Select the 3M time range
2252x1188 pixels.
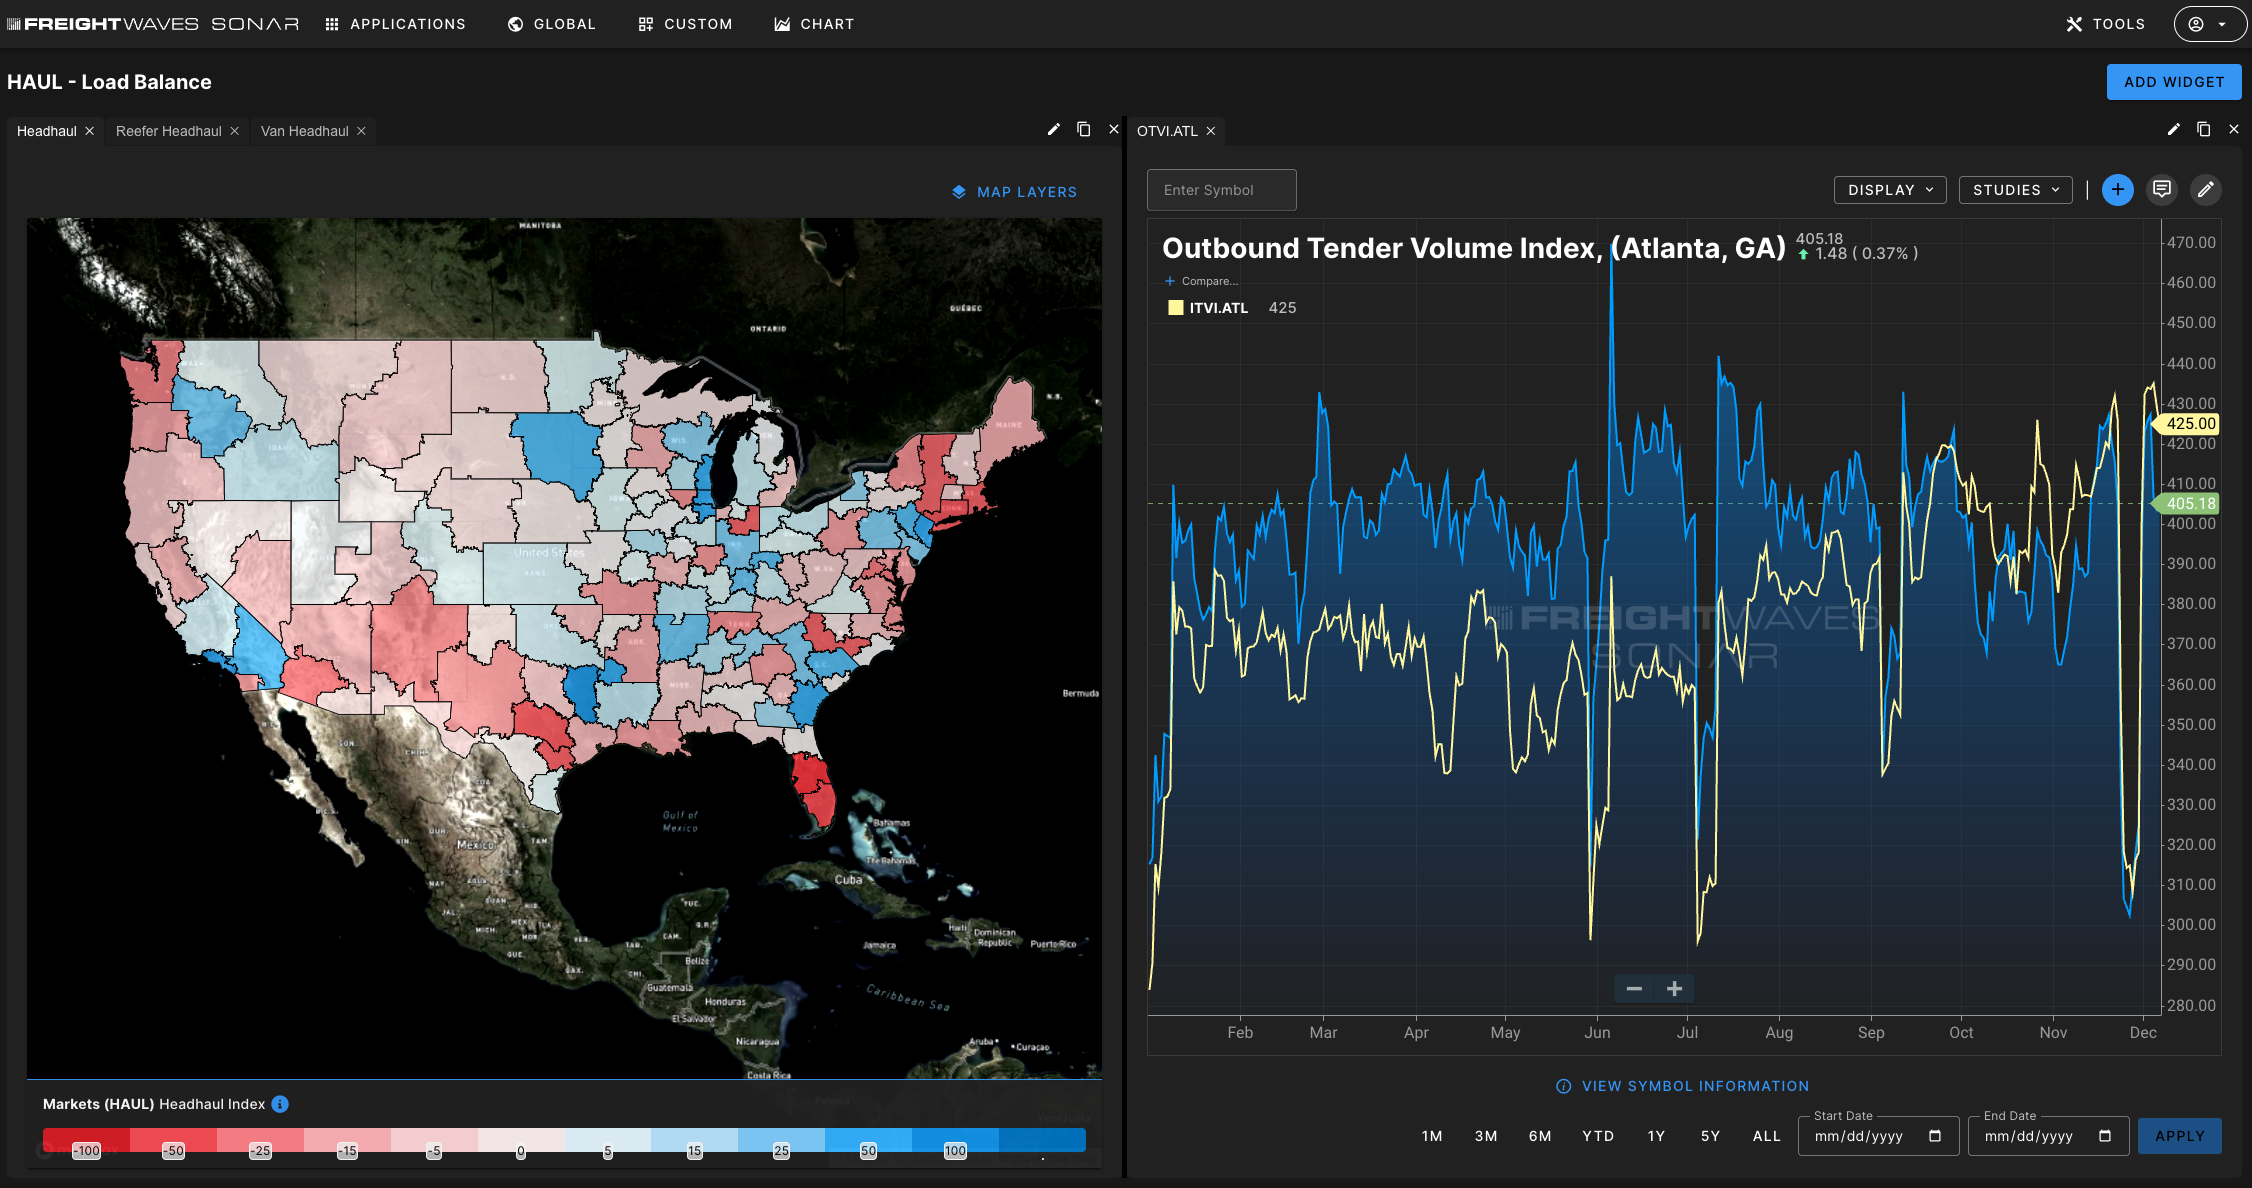(1486, 1136)
